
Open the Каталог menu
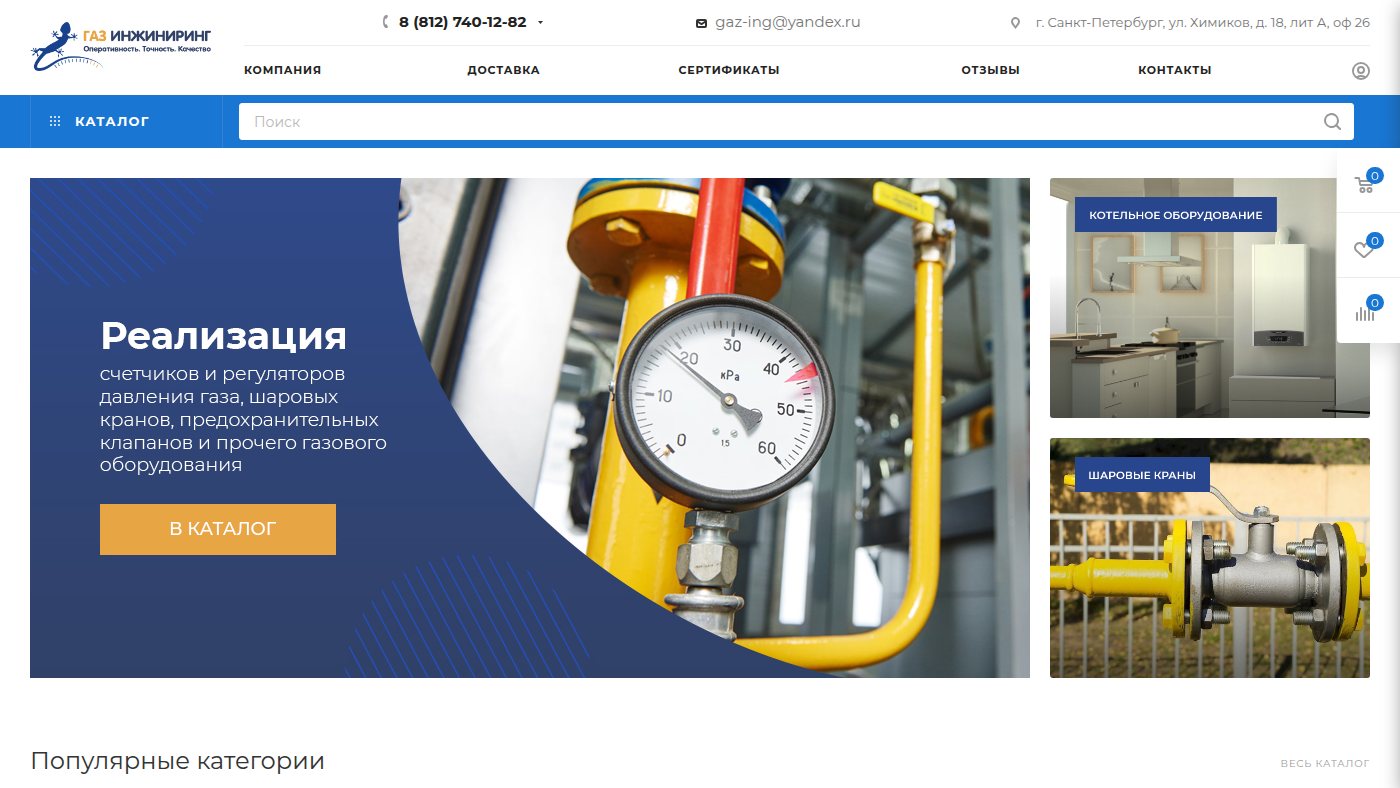click(x=126, y=121)
